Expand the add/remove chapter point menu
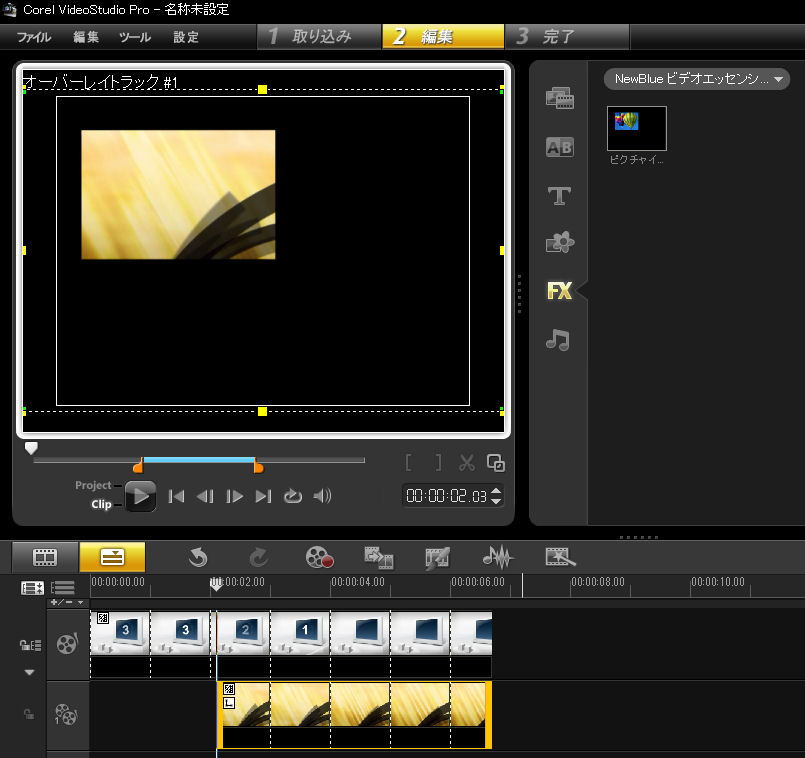The image size is (805, 758). [x=68, y=602]
